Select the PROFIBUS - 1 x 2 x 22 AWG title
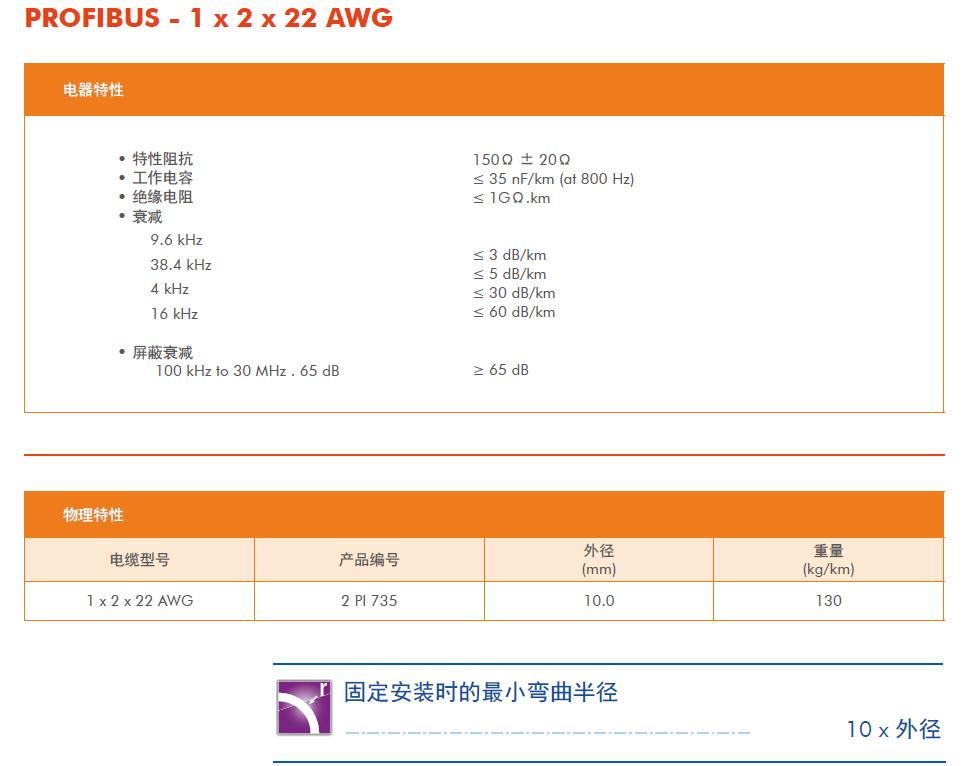The image size is (974, 766). coord(209,17)
